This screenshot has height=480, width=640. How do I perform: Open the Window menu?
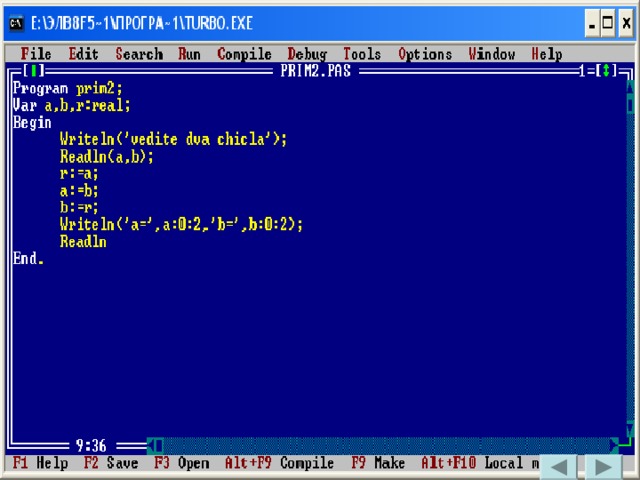click(491, 54)
